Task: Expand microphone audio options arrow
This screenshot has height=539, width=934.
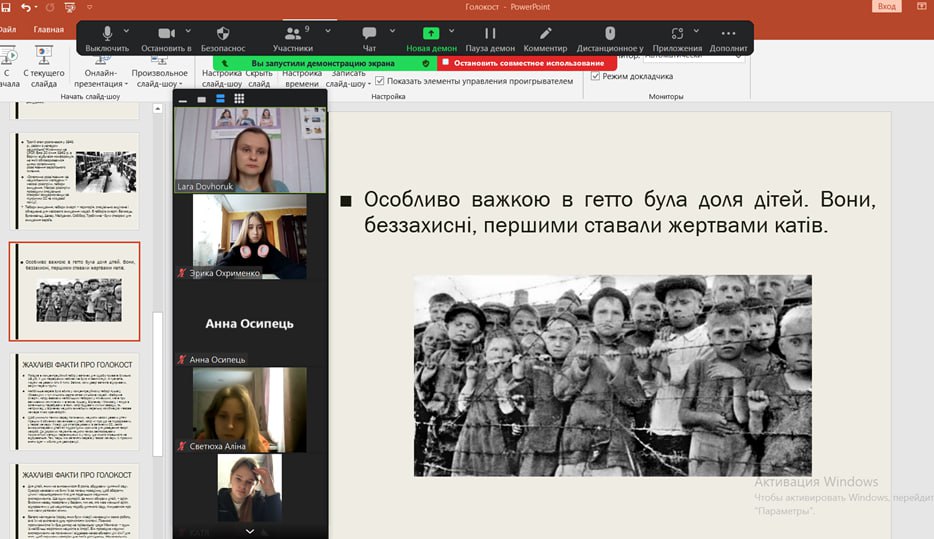Action: (x=126, y=31)
